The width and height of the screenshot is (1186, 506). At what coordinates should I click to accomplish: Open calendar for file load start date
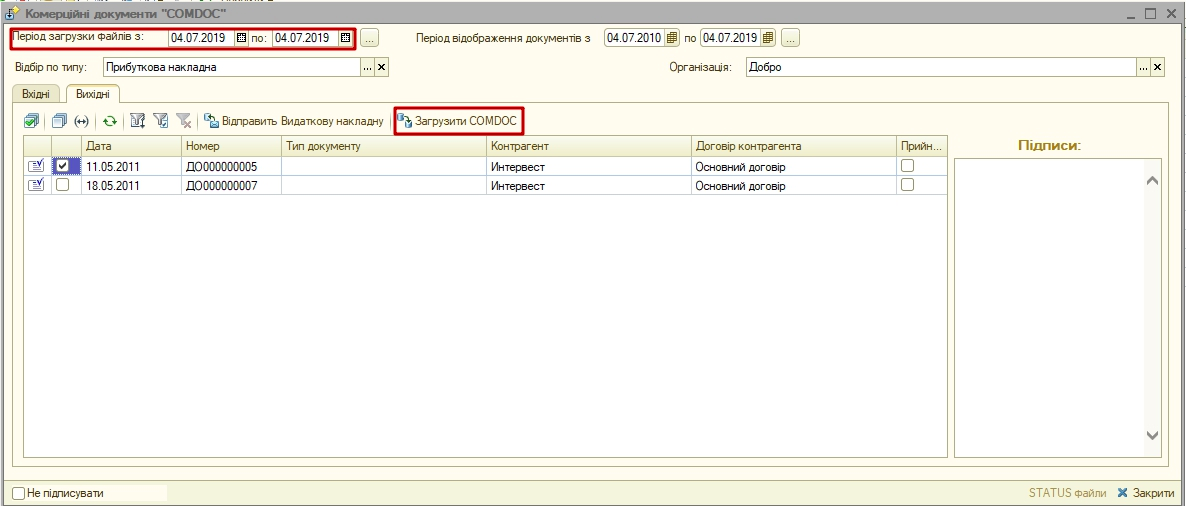coord(241,37)
